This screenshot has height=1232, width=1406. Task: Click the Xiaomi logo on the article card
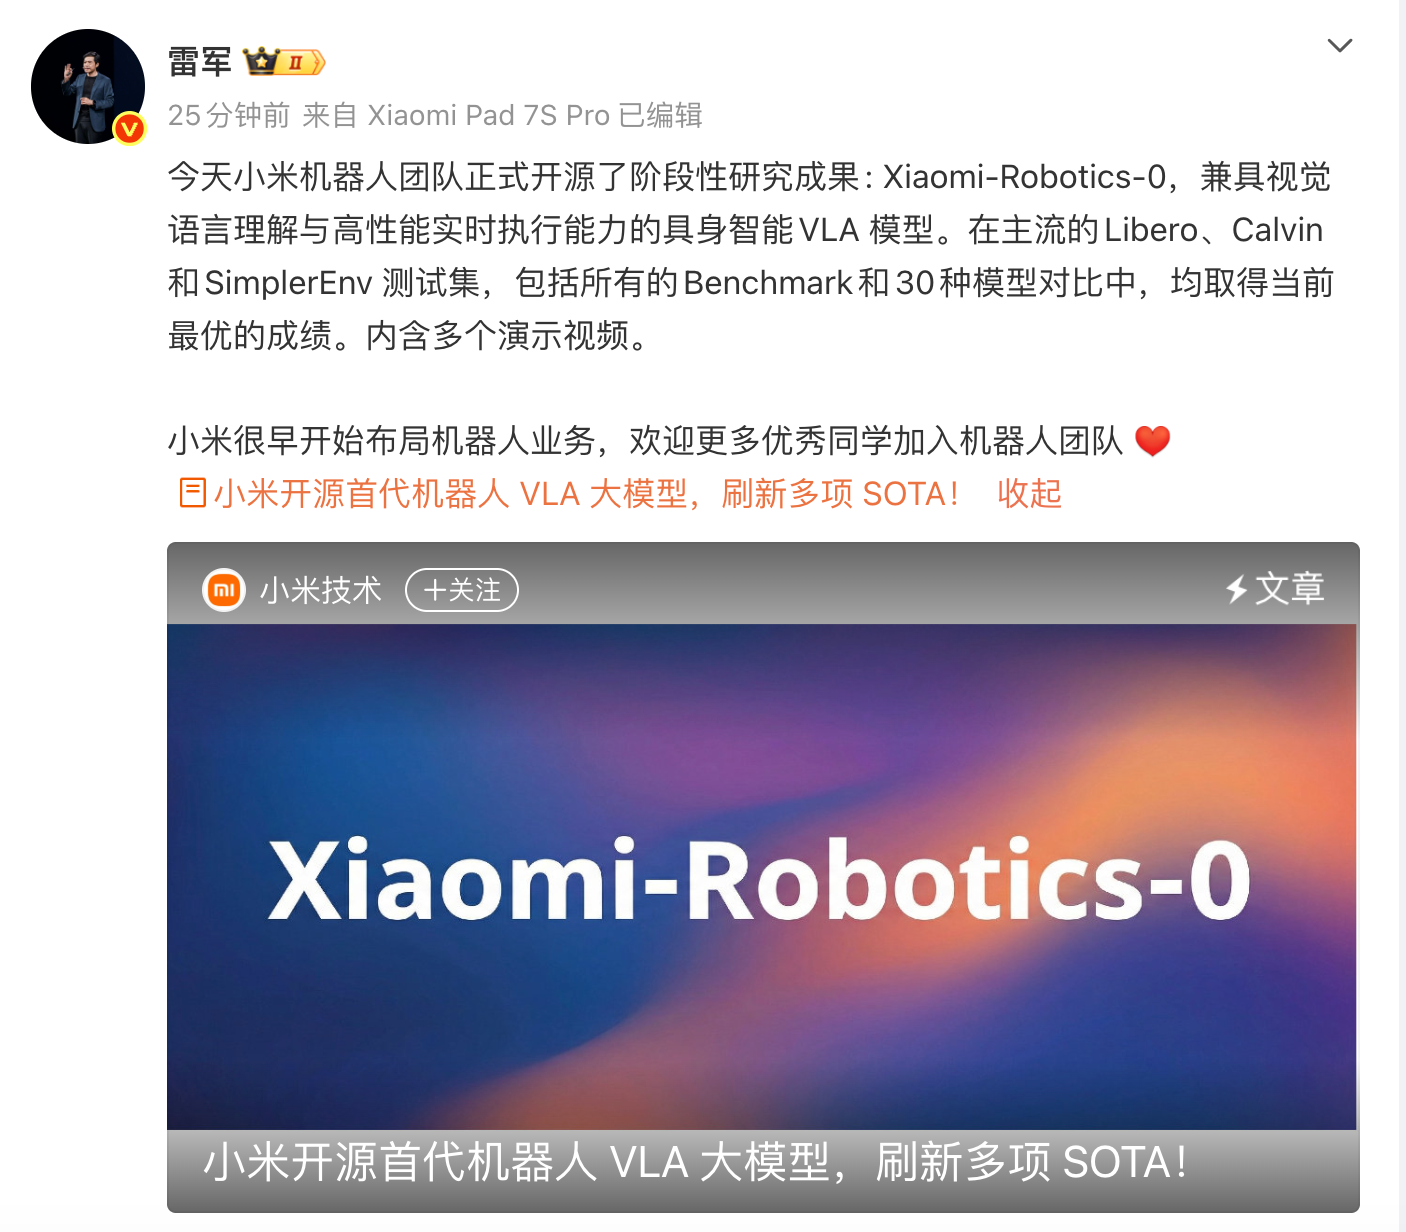point(224,590)
